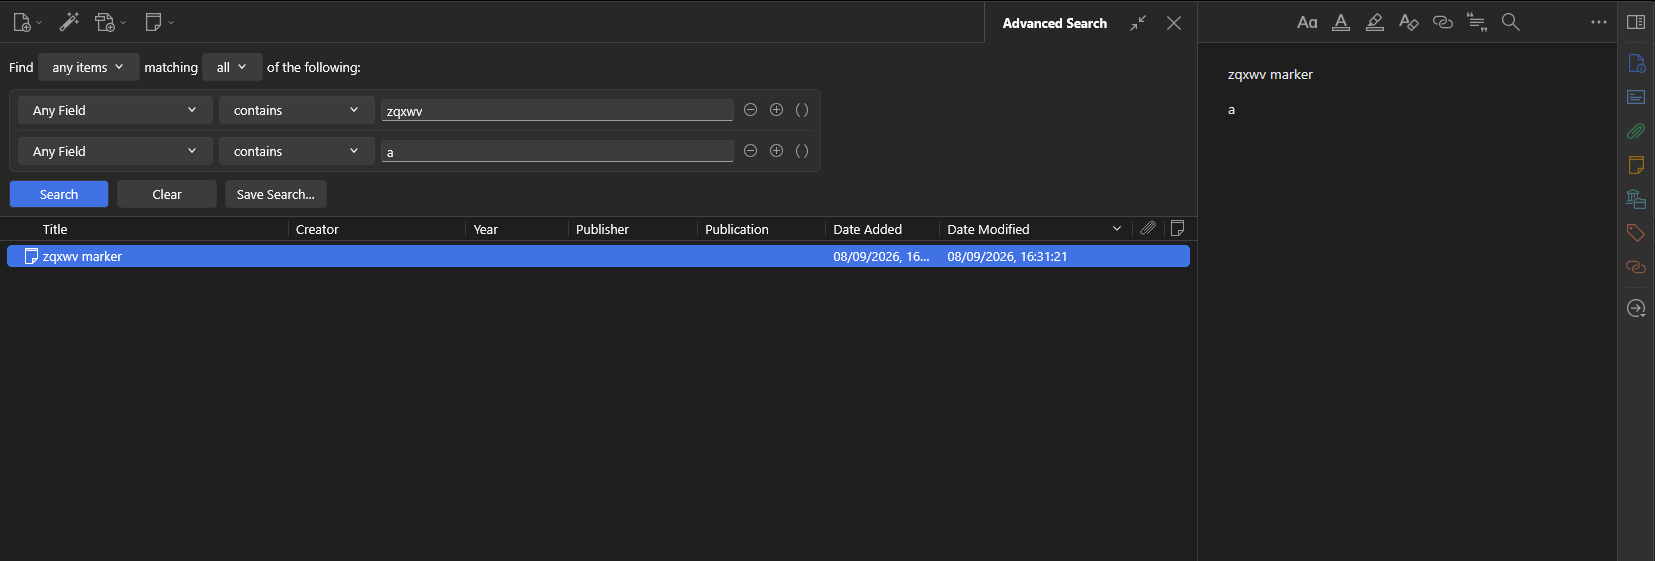Click the Advanced Search tab
Screen dimensions: 1655x561
click(x=1055, y=23)
